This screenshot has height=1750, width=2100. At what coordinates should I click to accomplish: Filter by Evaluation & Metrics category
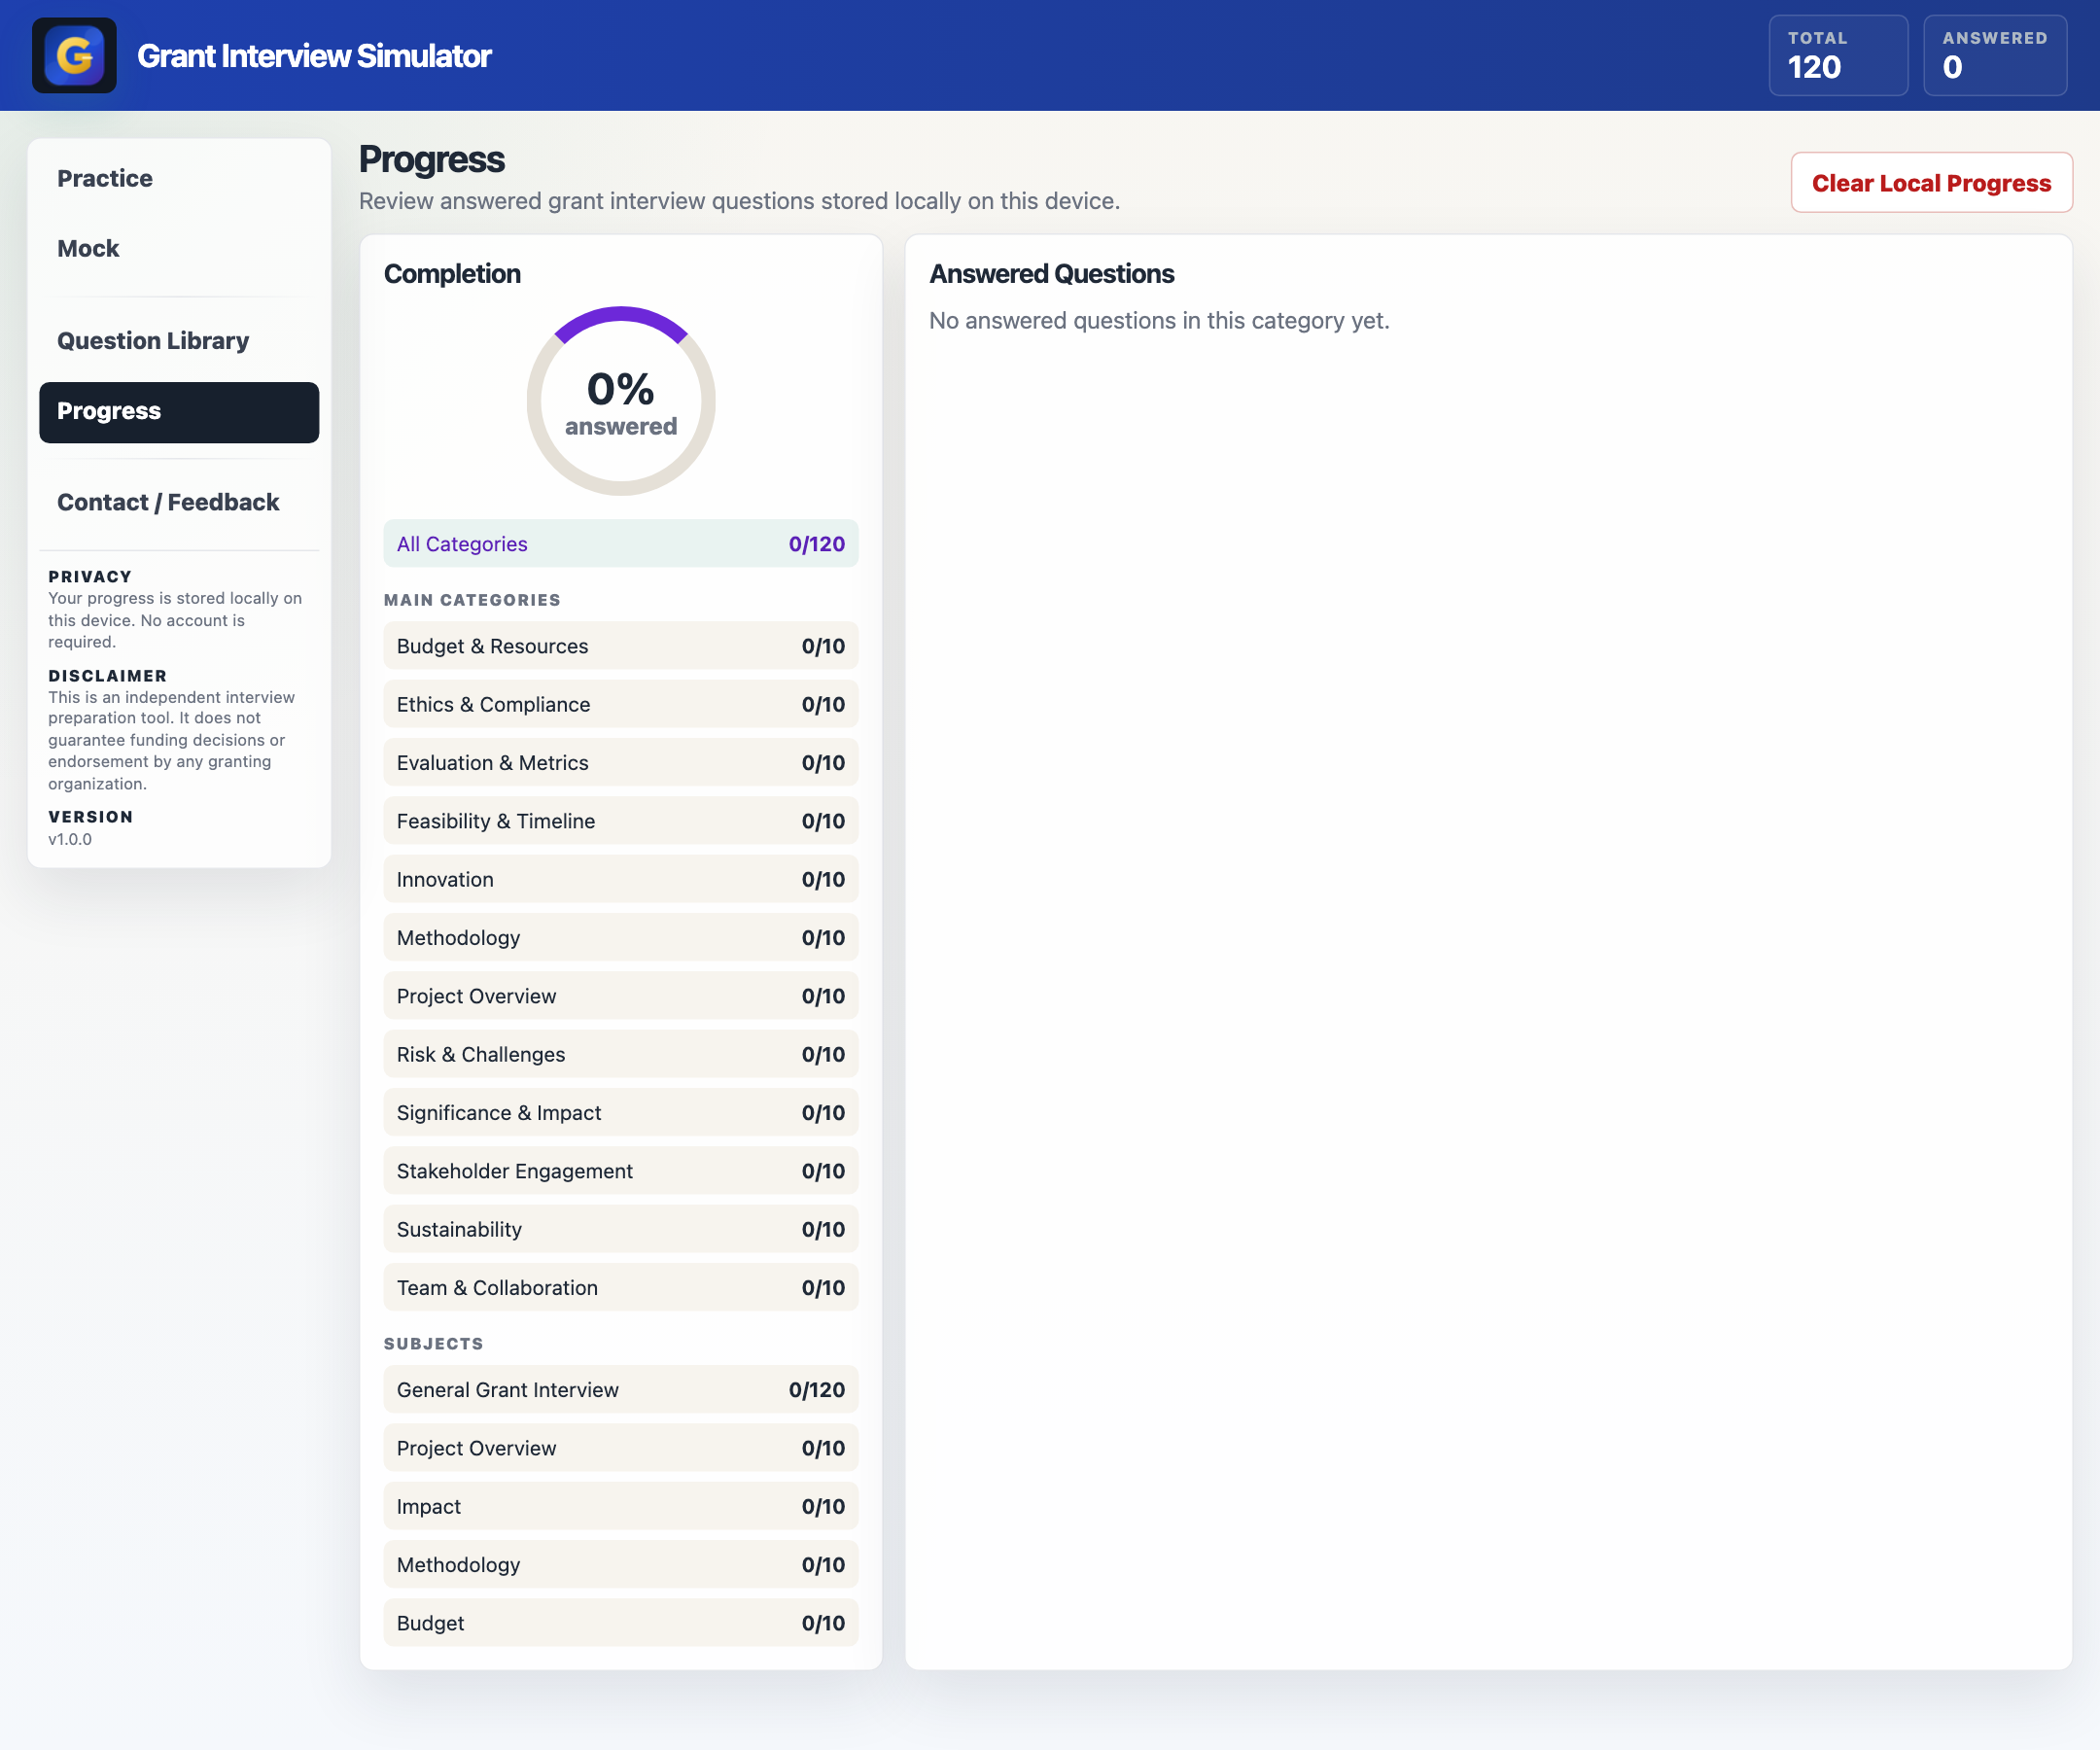[620, 763]
